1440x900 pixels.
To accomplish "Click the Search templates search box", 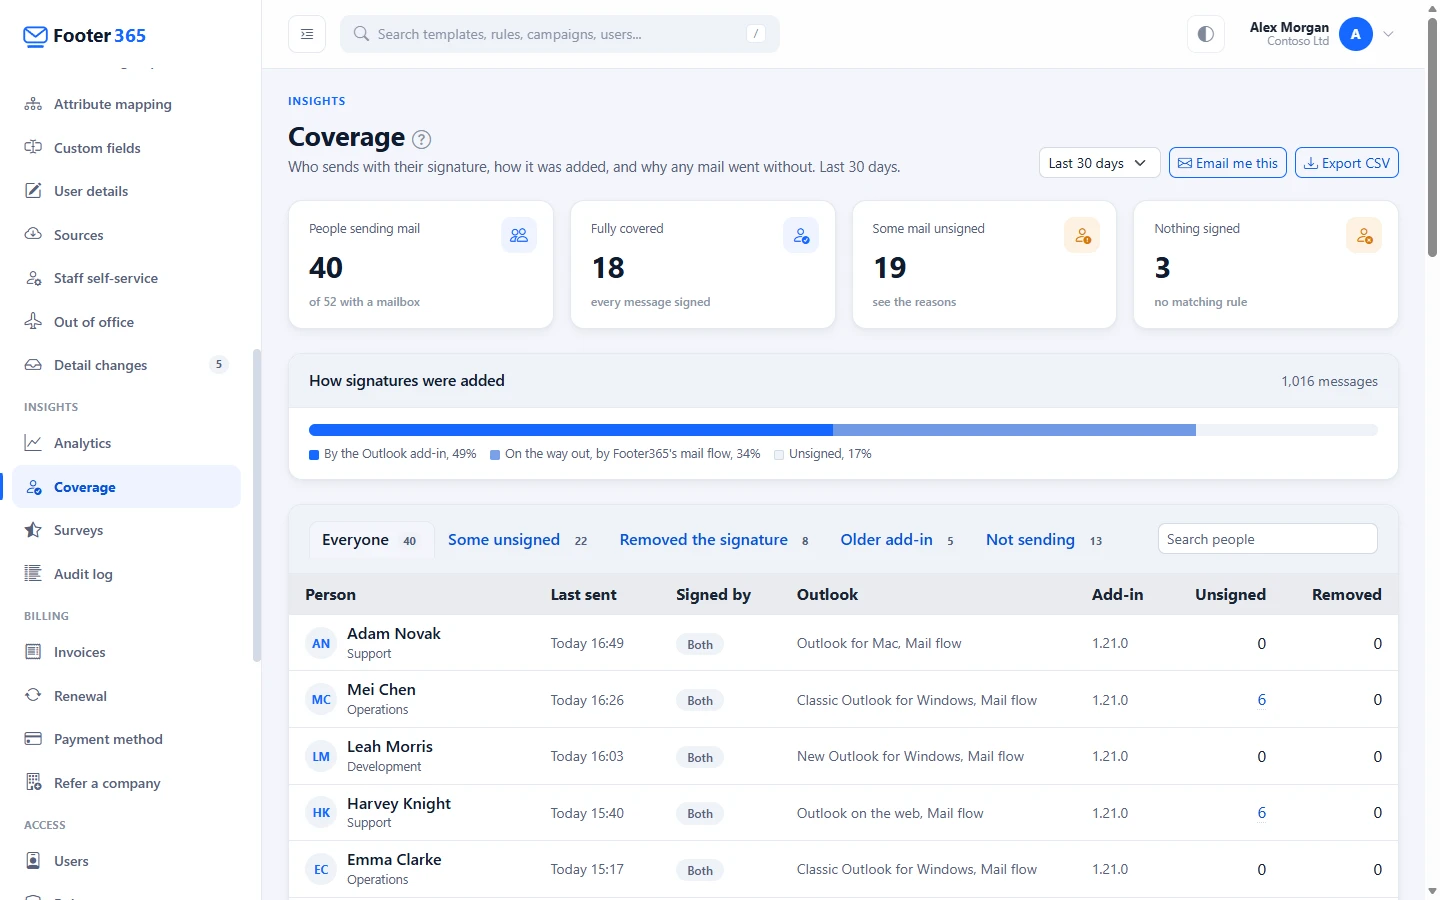I will (x=560, y=34).
